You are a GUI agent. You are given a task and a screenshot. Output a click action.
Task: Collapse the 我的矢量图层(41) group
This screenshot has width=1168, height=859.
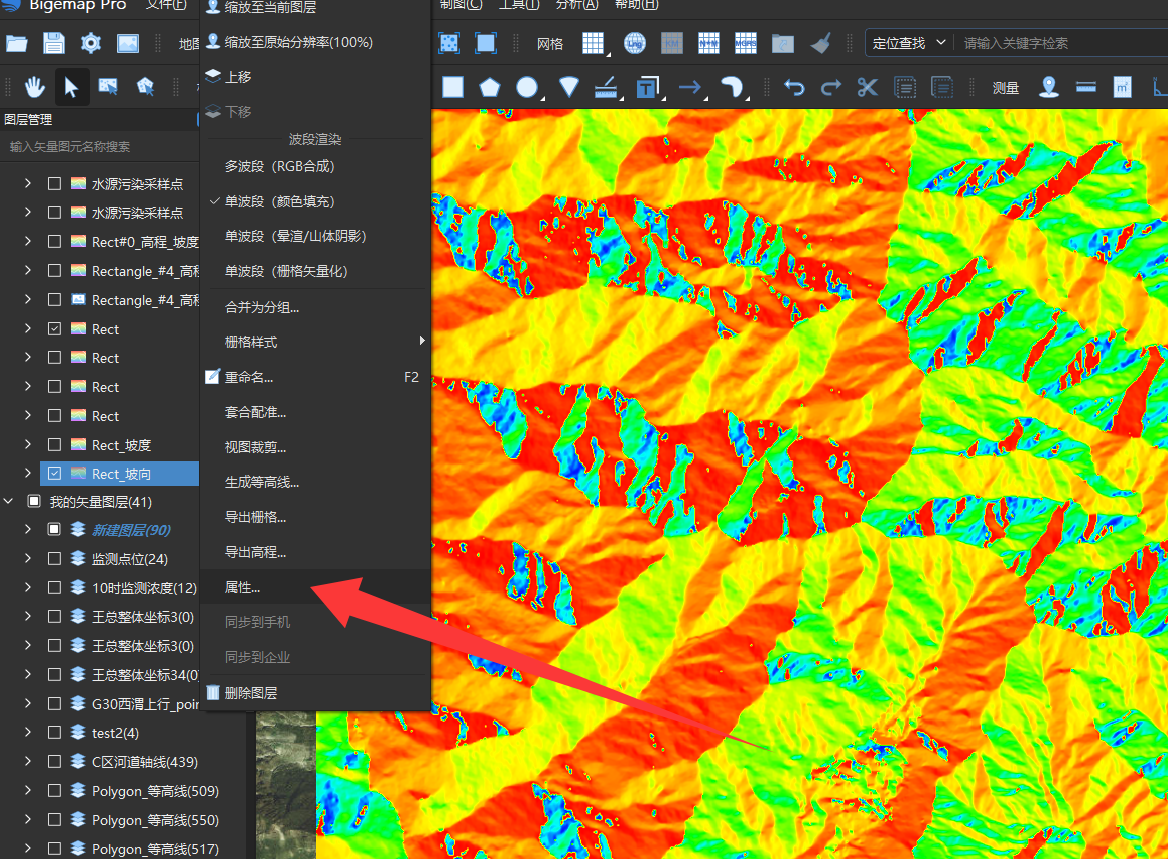[x=9, y=501]
